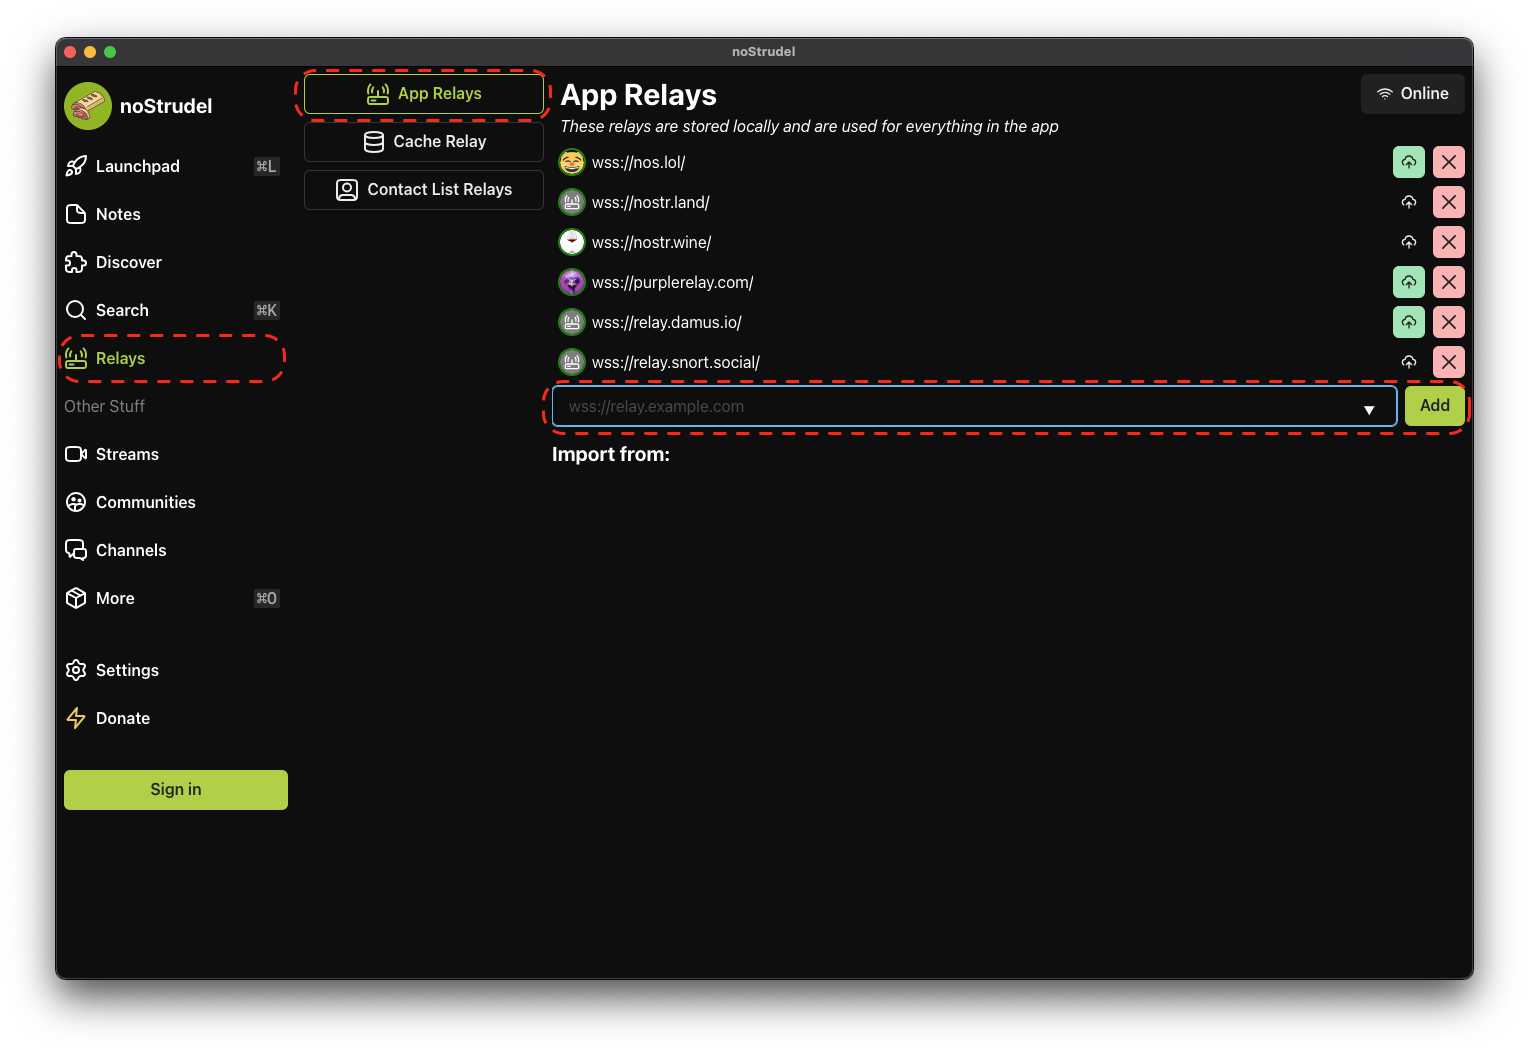Select the Notes icon in sidebar

[76, 214]
